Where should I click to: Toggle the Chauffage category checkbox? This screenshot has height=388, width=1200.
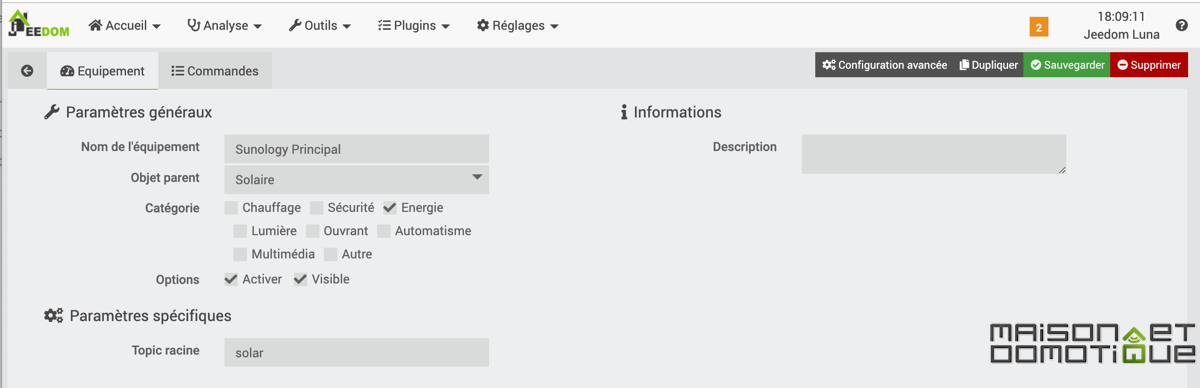231,208
